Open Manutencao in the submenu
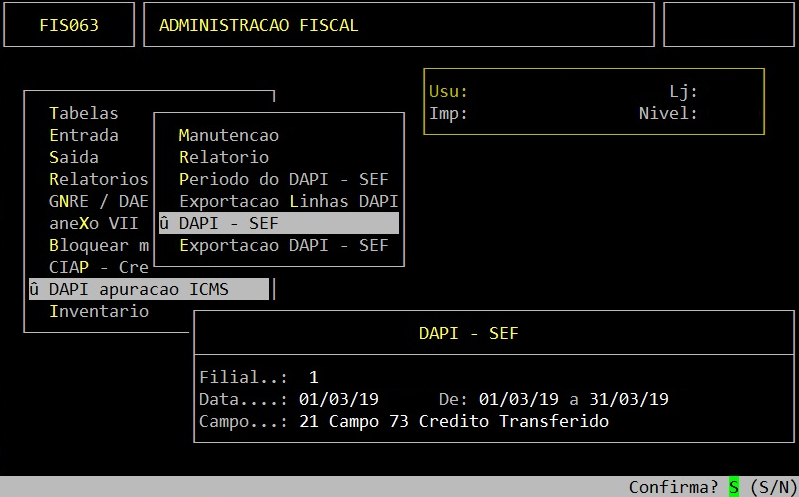799x497 pixels. [x=228, y=135]
